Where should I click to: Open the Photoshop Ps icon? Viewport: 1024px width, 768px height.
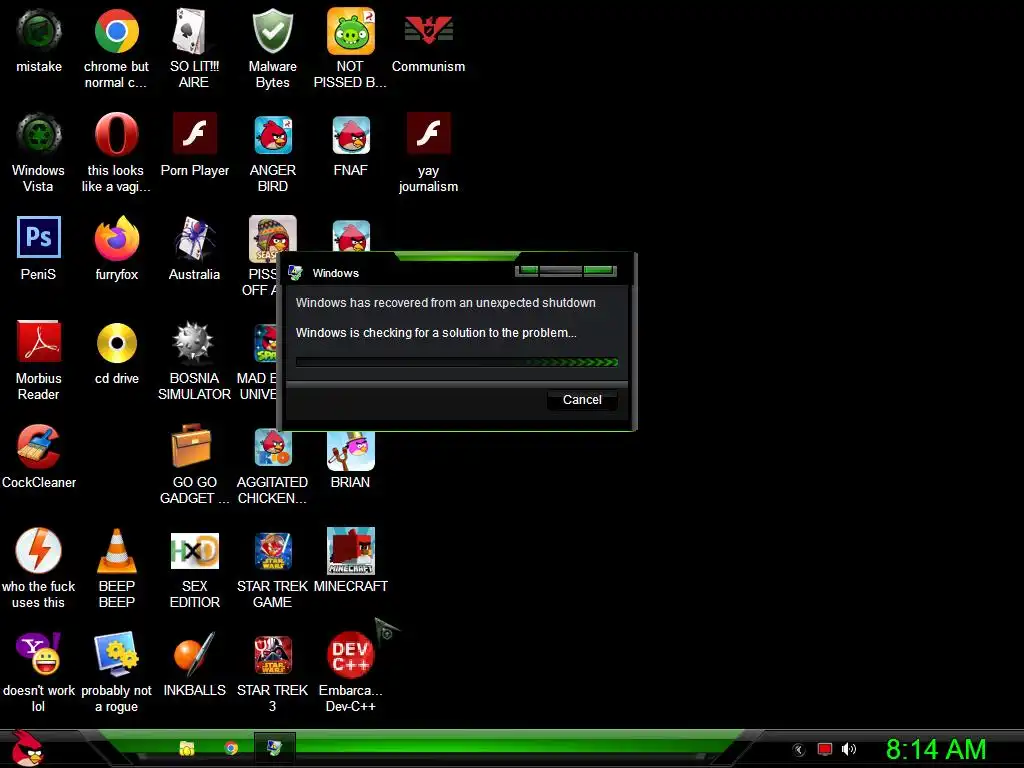[x=39, y=238]
